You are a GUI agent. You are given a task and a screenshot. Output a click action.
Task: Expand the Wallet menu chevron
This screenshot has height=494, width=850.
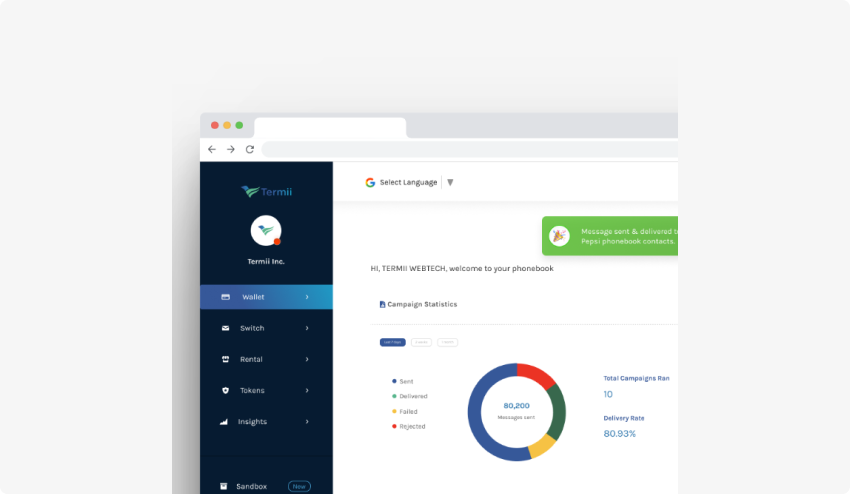pos(307,297)
